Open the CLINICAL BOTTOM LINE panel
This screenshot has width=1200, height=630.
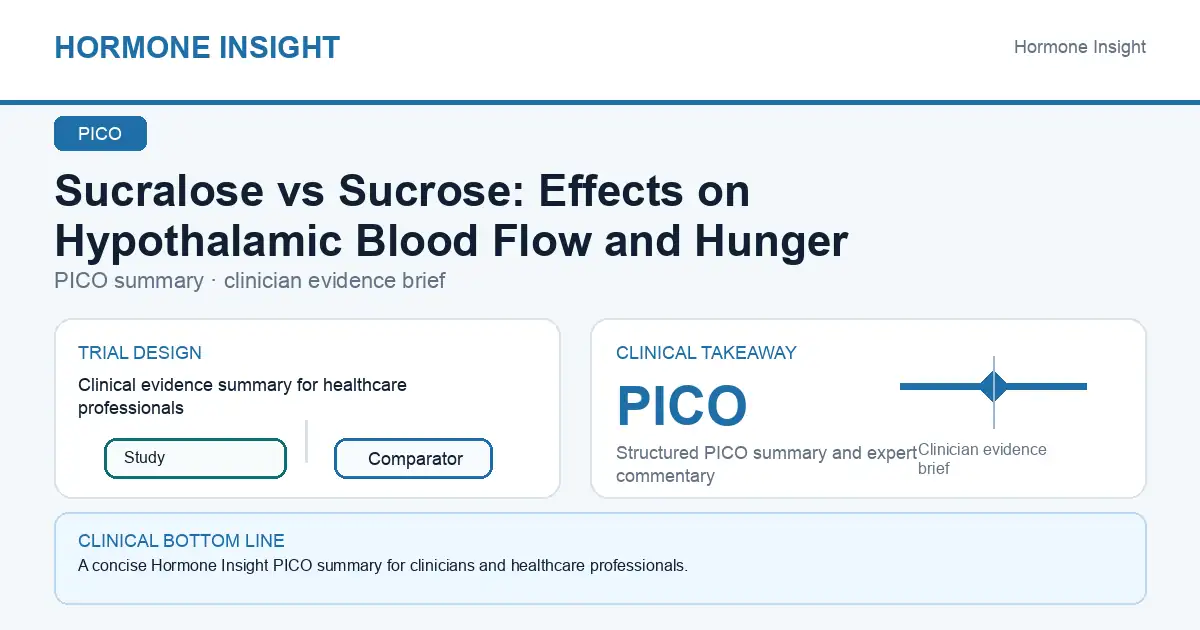coord(600,559)
